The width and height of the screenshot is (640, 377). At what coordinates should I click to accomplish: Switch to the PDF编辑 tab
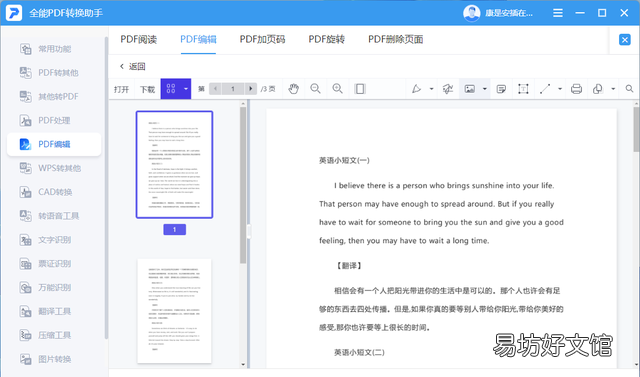pos(198,39)
